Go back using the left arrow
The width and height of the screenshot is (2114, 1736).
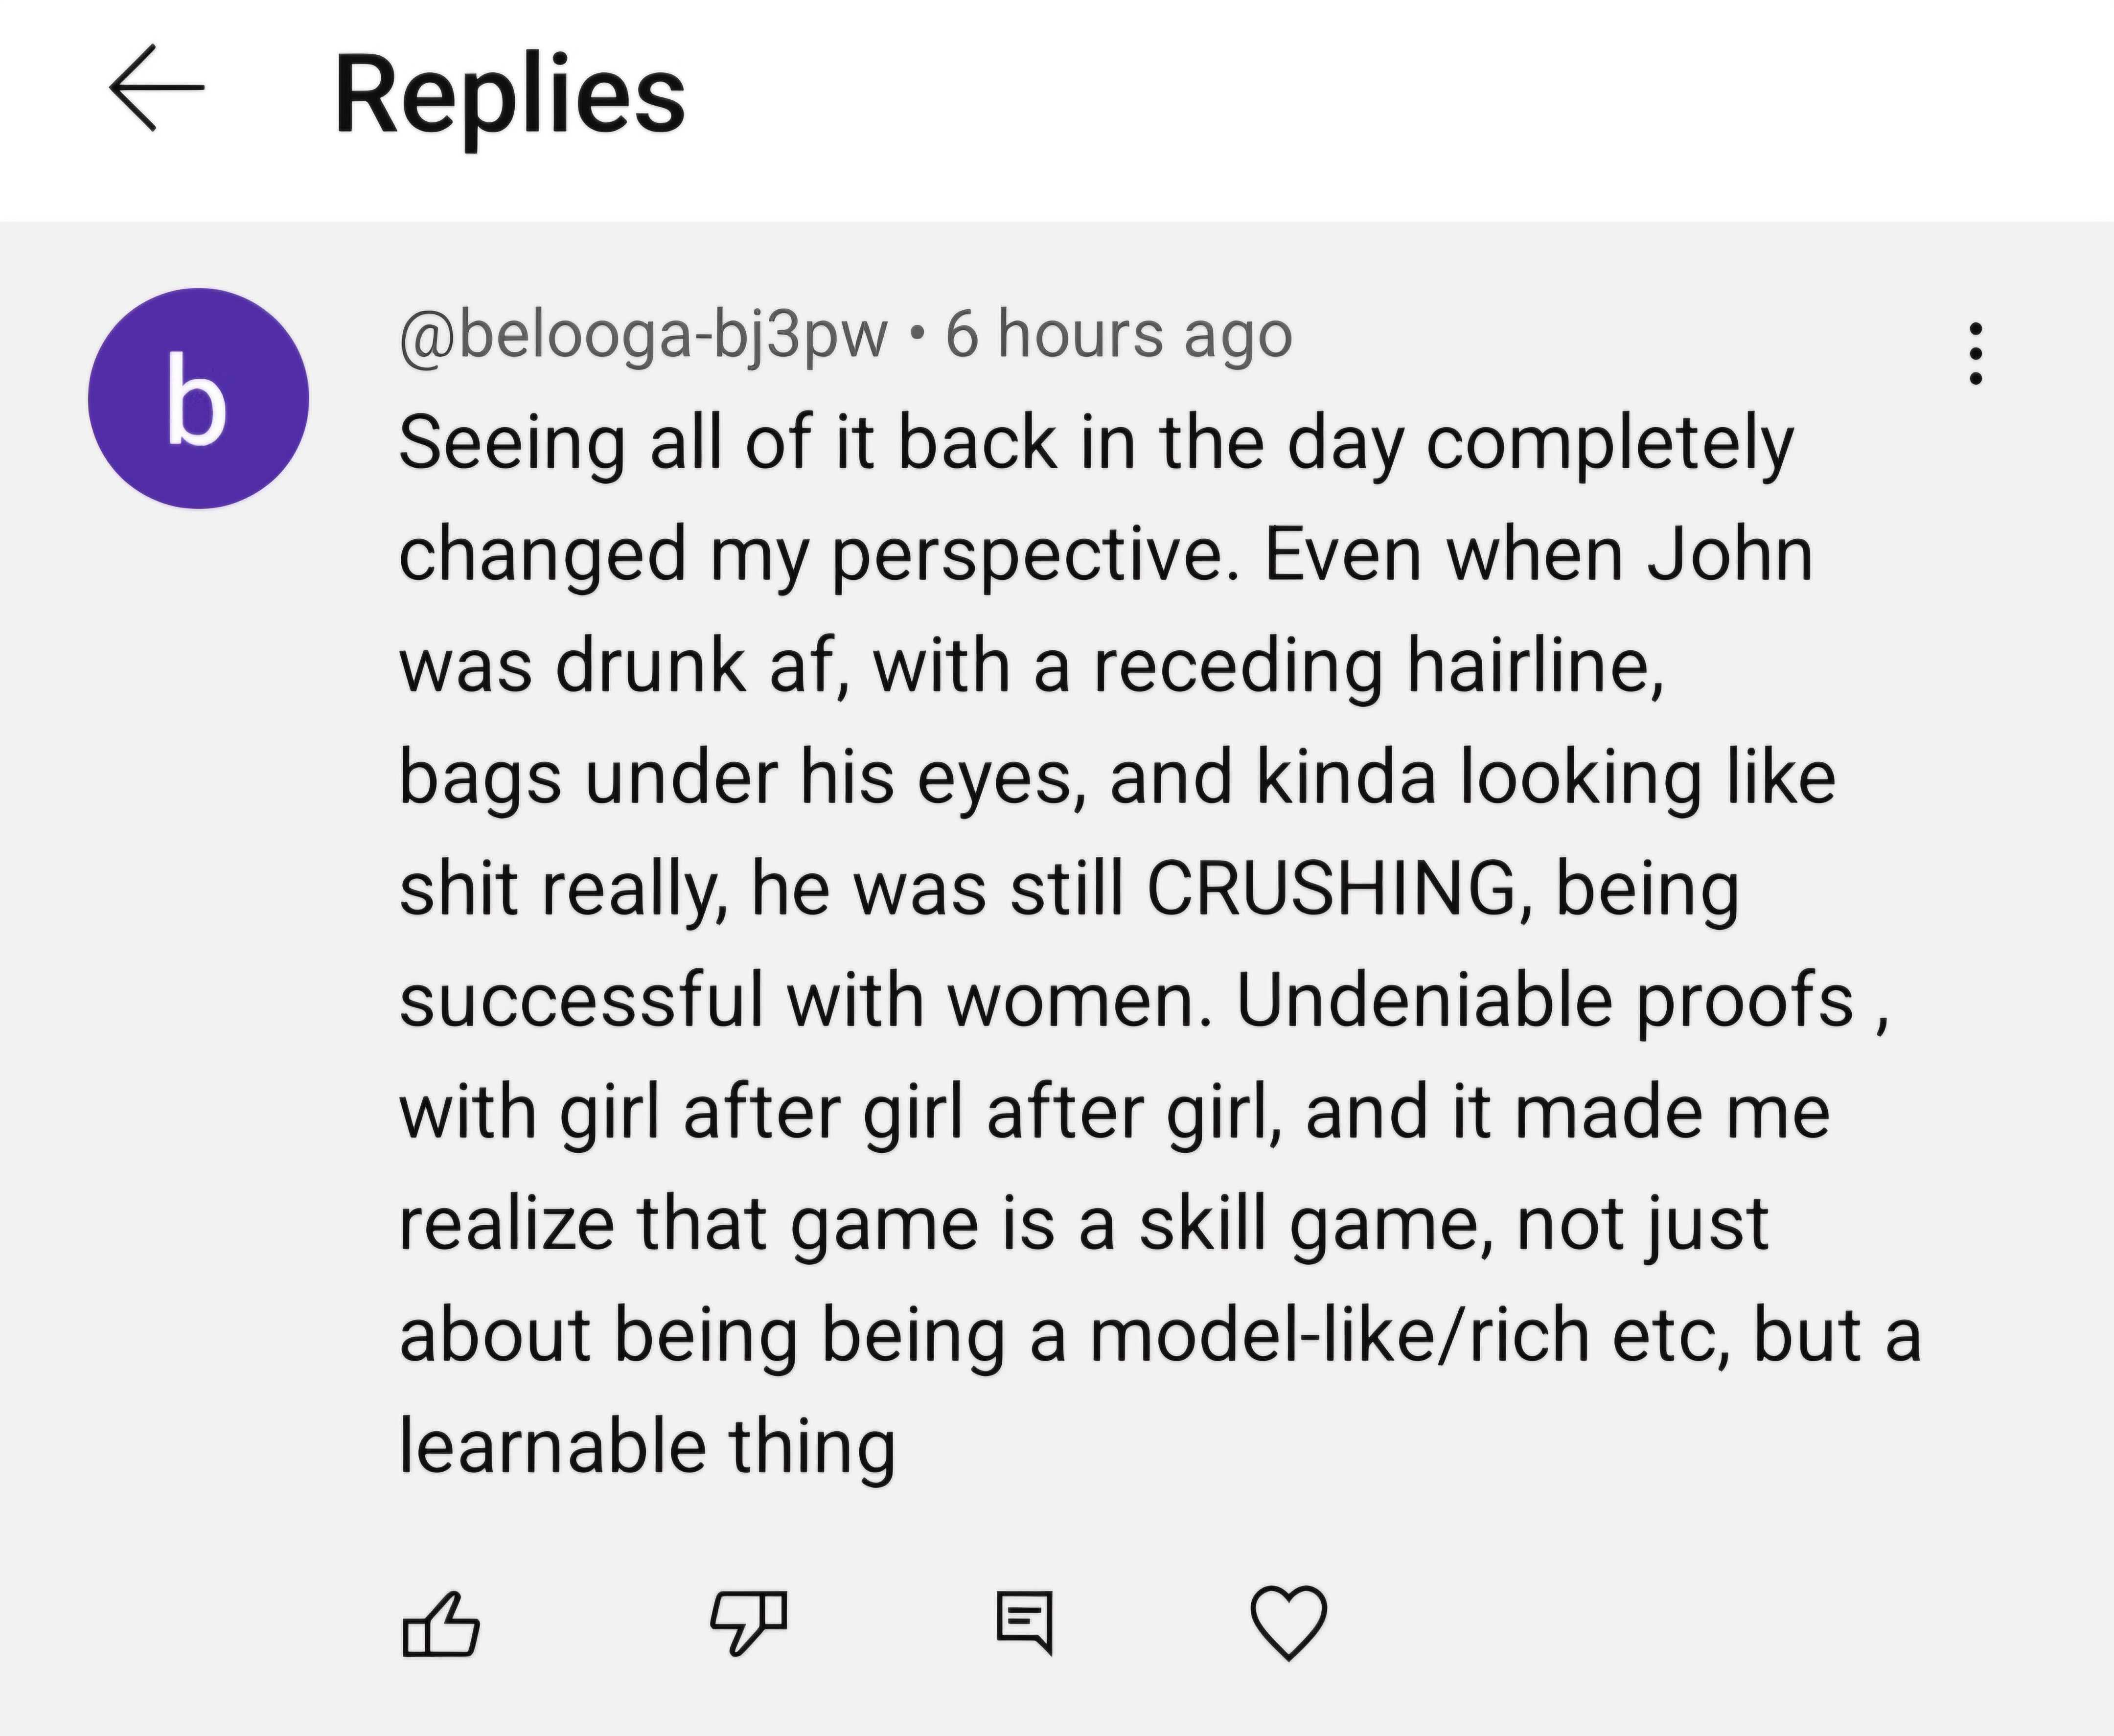click(157, 88)
